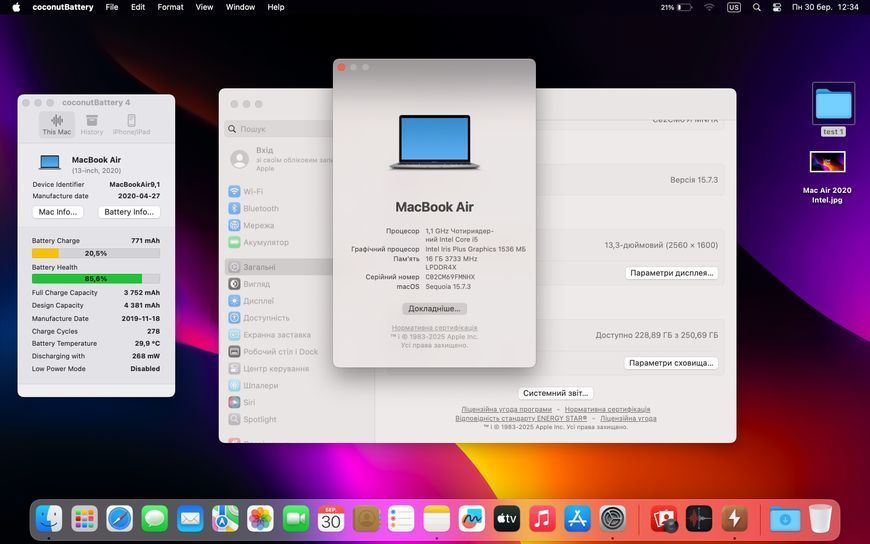Click the Пошук search field in System Settings
This screenshot has height=544, width=870.
(279, 129)
